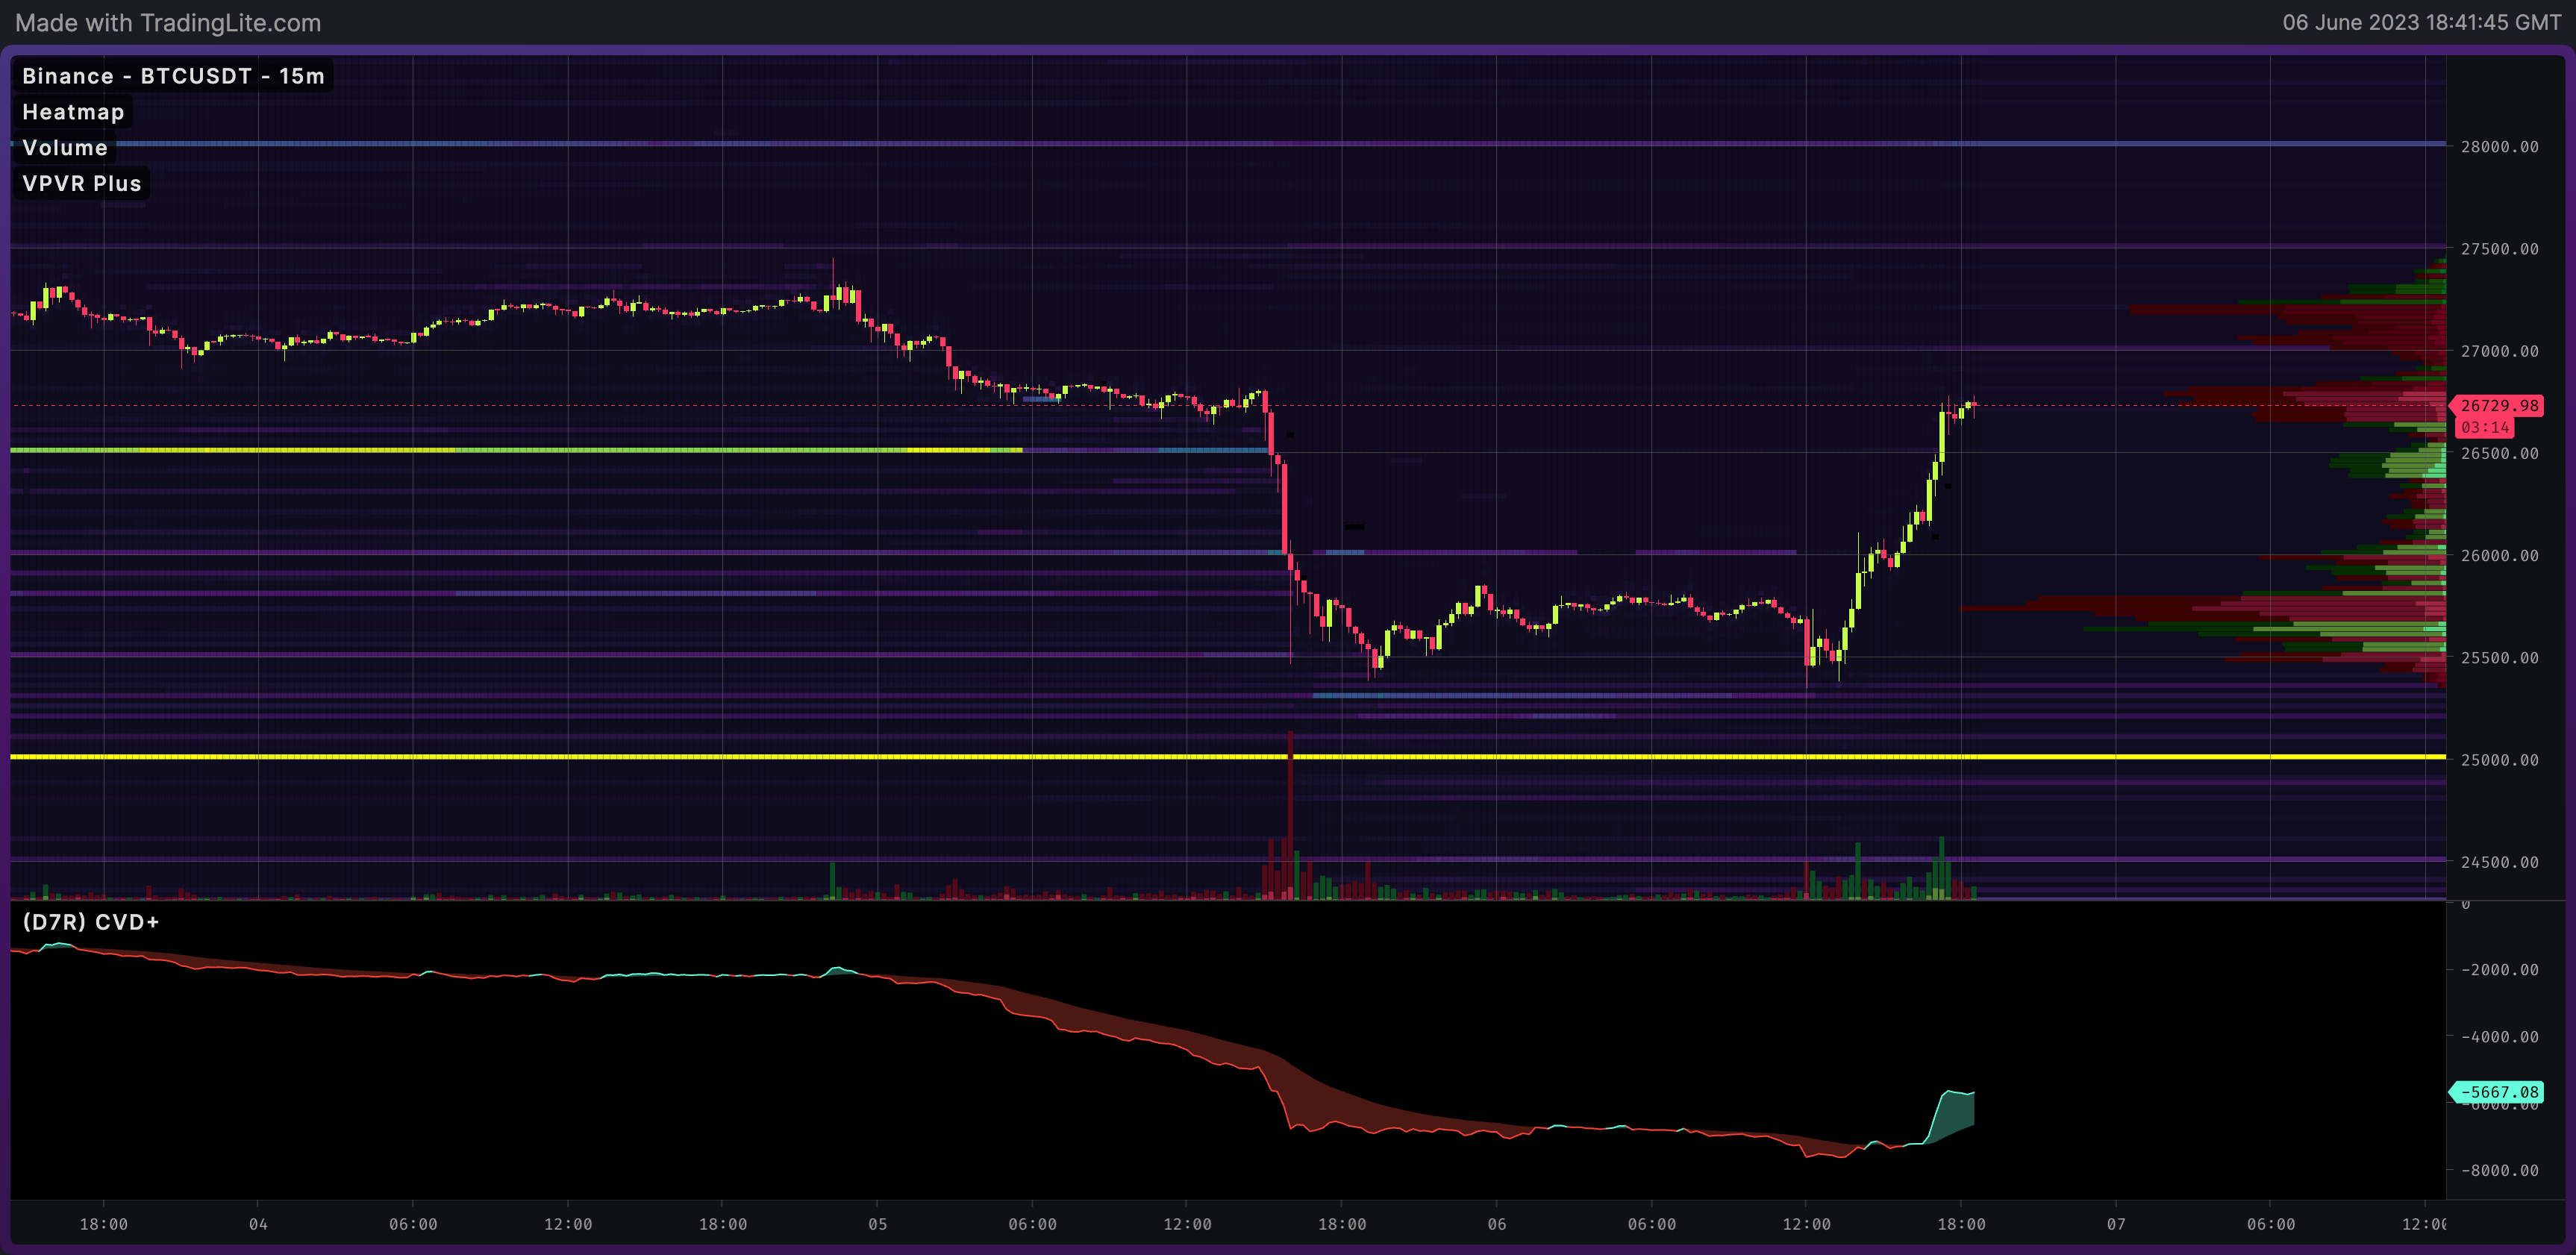This screenshot has width=2576, height=1255.
Task: Click the Made with TradingLite.com watermark
Action: click(168, 23)
